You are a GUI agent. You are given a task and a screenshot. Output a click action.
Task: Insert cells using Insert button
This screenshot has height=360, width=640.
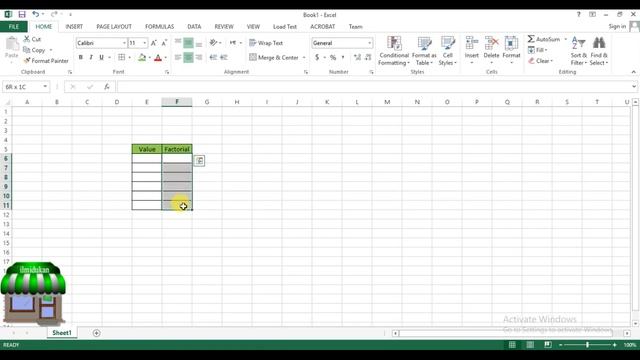click(471, 51)
